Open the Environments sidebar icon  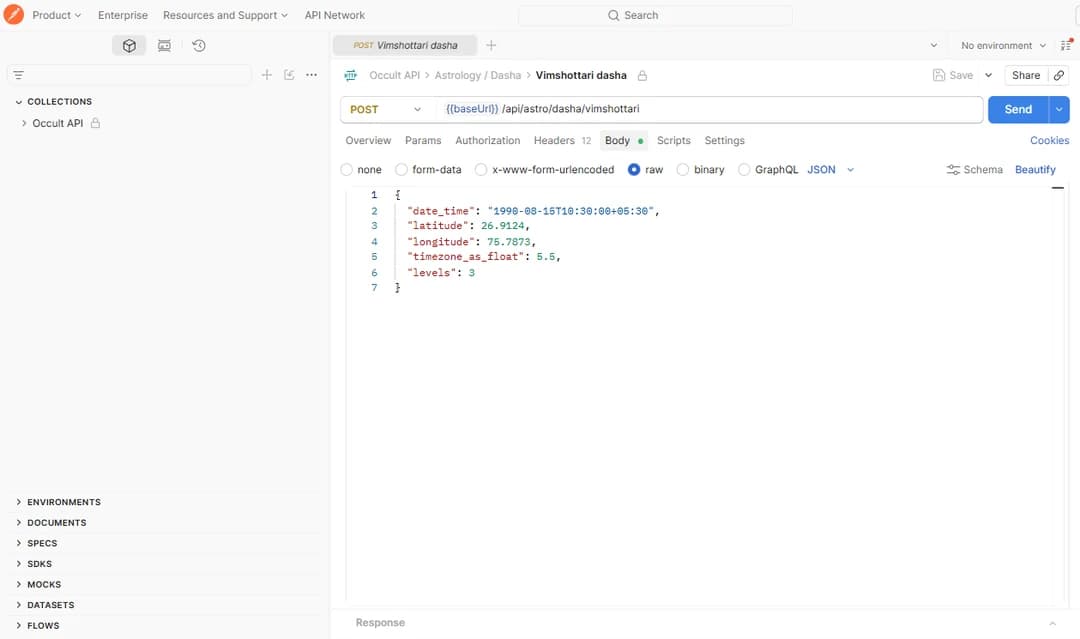tap(164, 45)
